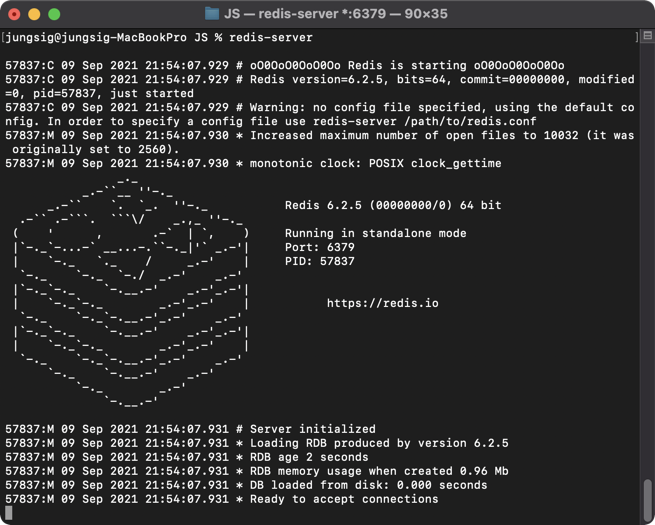Screen dimensions: 655x525
Task: Click the 'DB loaded from disk: 0.000 seconds' line
Action: click(246, 485)
